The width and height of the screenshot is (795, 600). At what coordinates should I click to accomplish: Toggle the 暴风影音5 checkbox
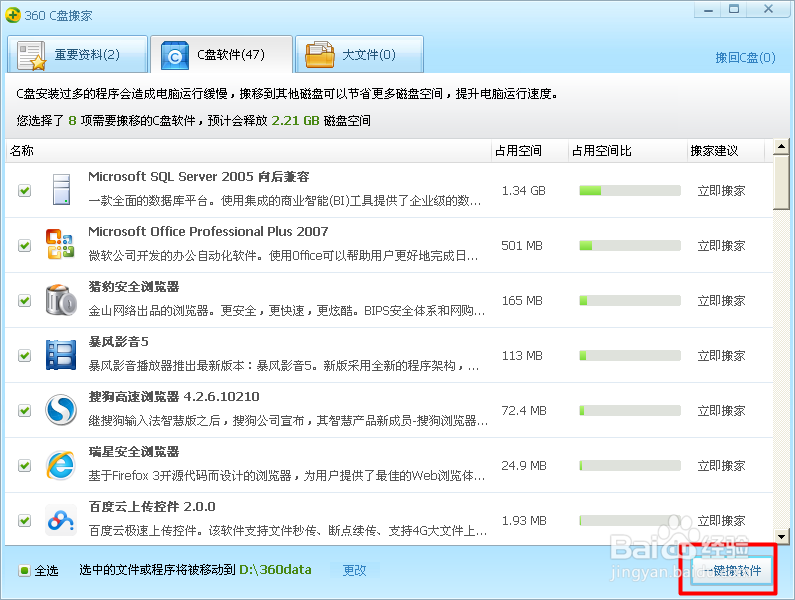24,356
